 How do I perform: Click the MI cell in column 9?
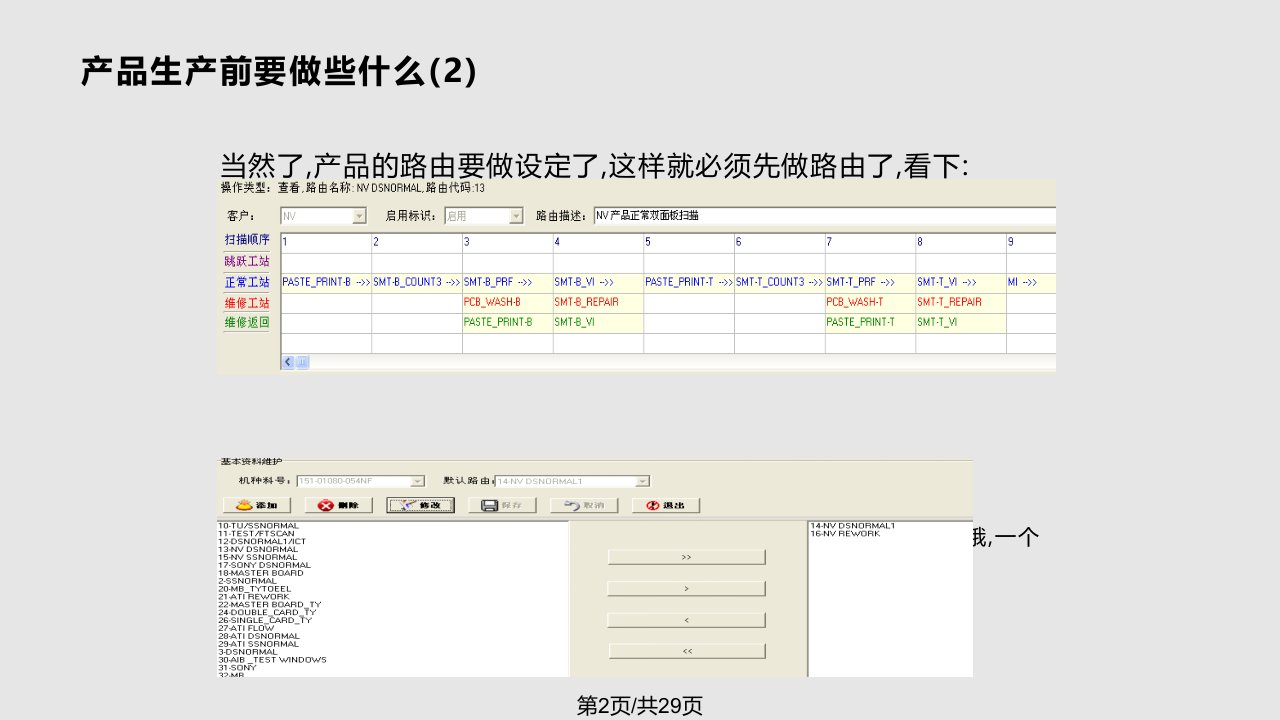[1031, 283]
